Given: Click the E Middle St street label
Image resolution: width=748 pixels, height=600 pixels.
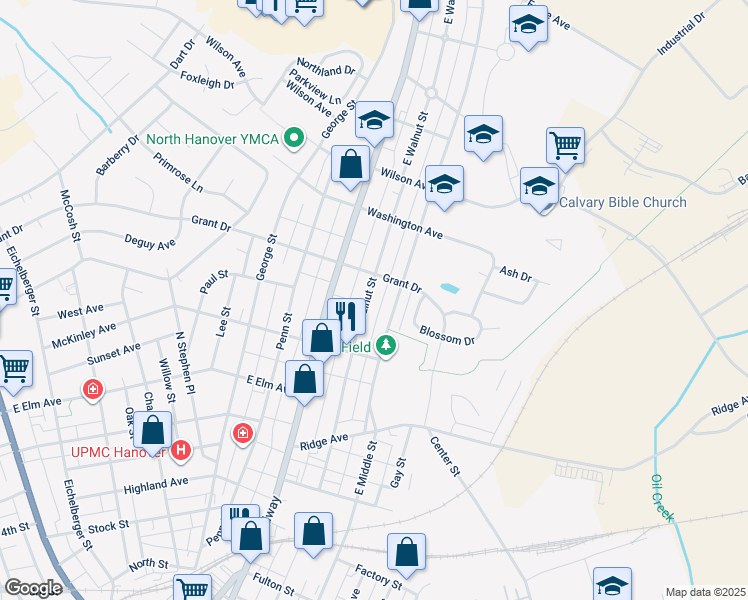Looking at the screenshot, I should click(x=366, y=468).
